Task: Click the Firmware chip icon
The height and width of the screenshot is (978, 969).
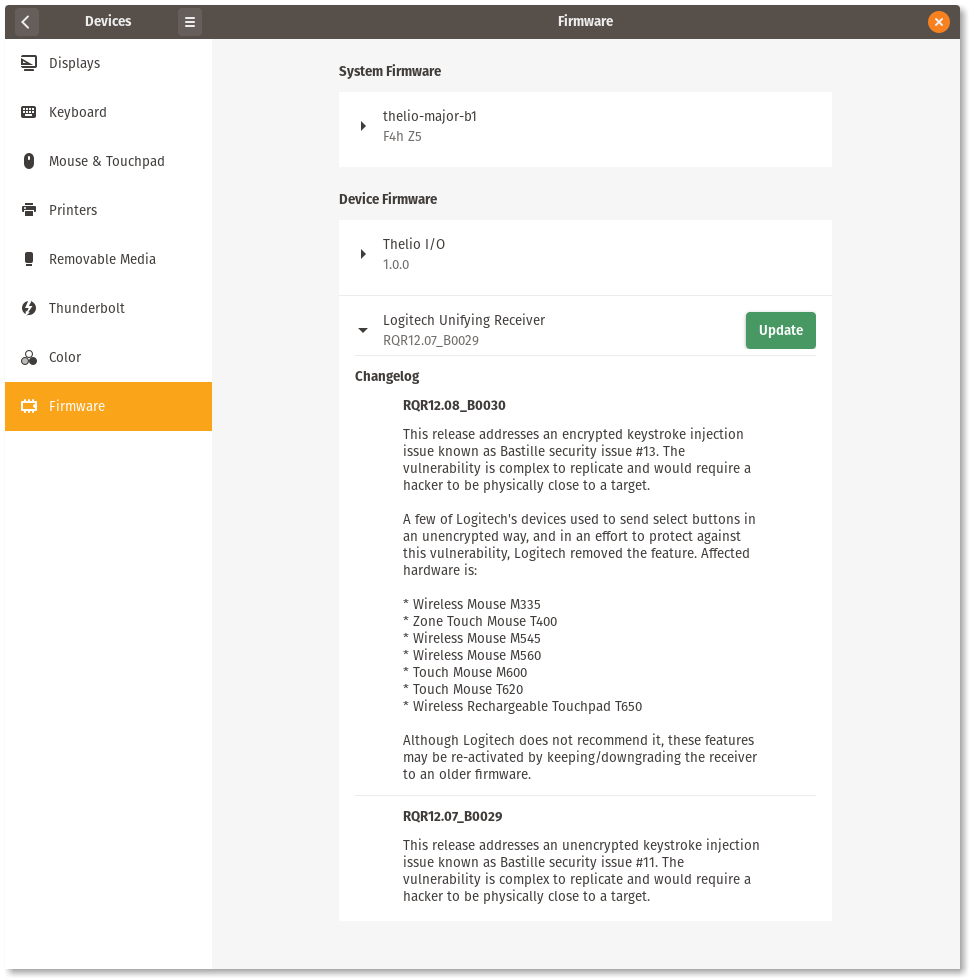Action: pos(29,406)
